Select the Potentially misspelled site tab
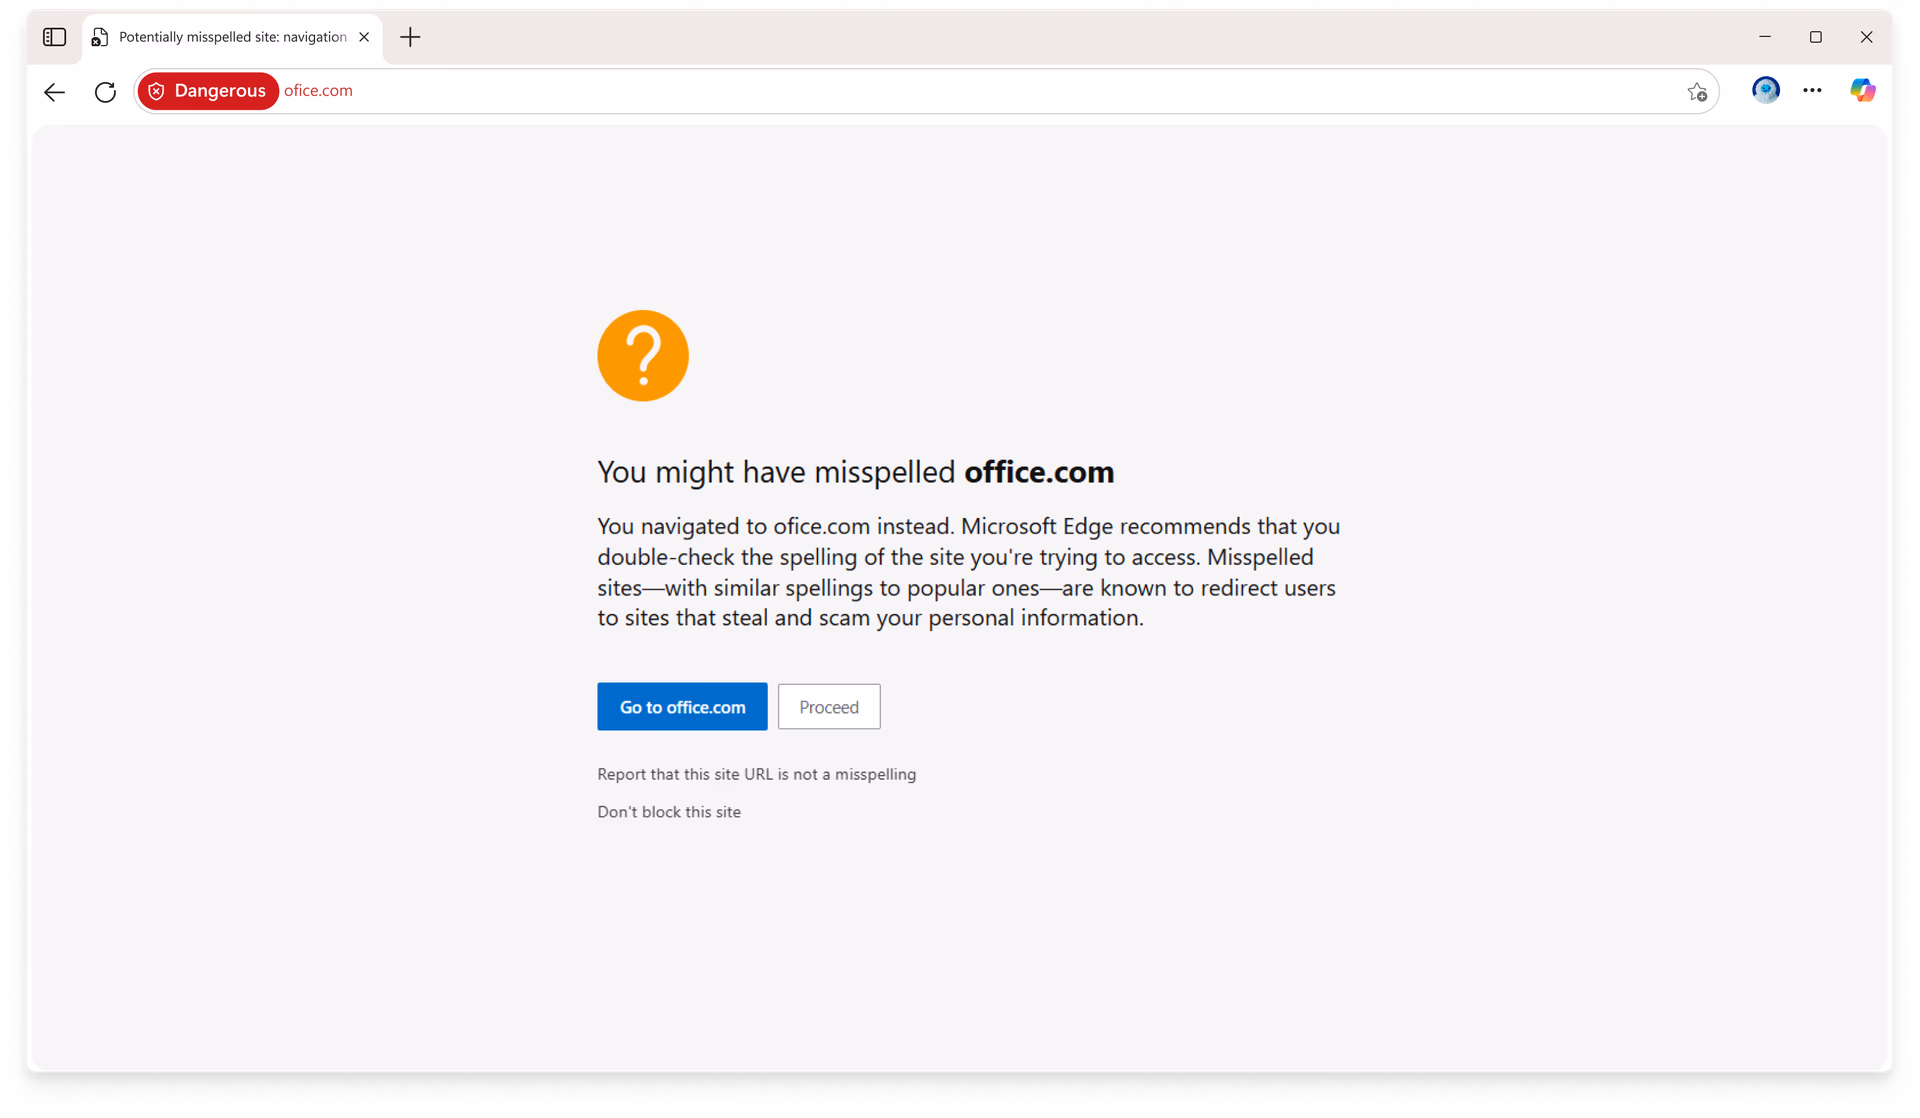 [x=232, y=37]
